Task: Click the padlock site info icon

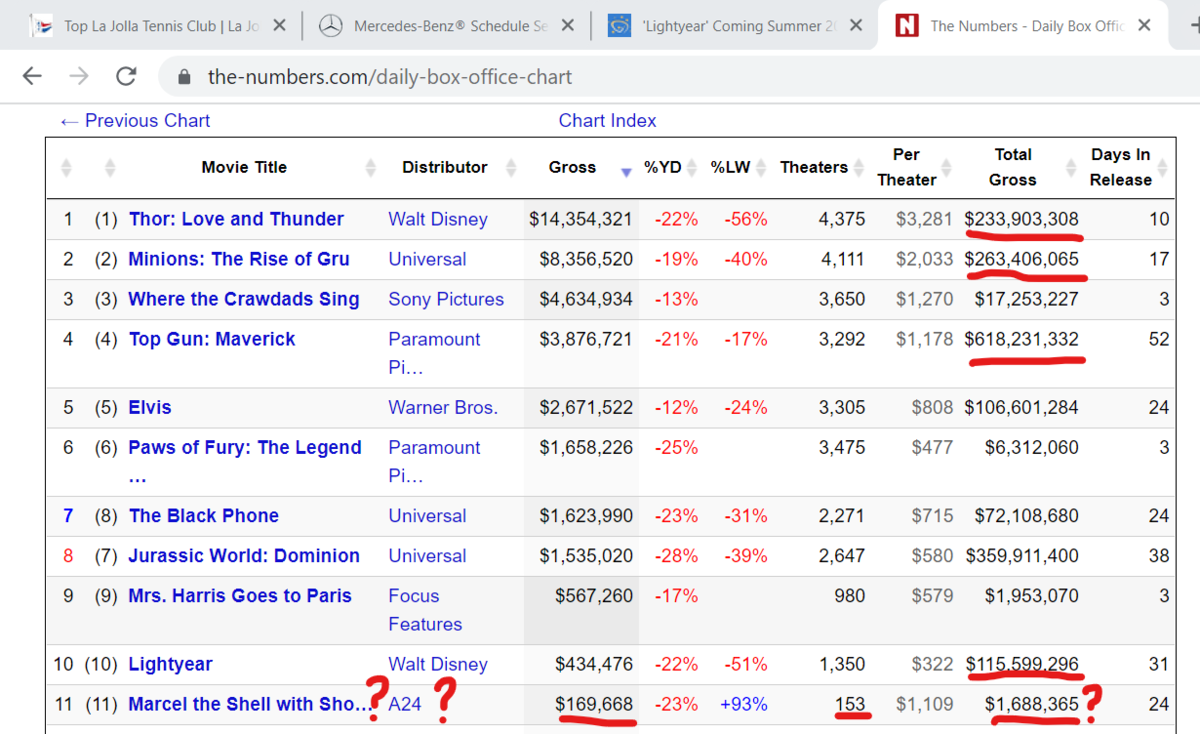Action: [183, 77]
